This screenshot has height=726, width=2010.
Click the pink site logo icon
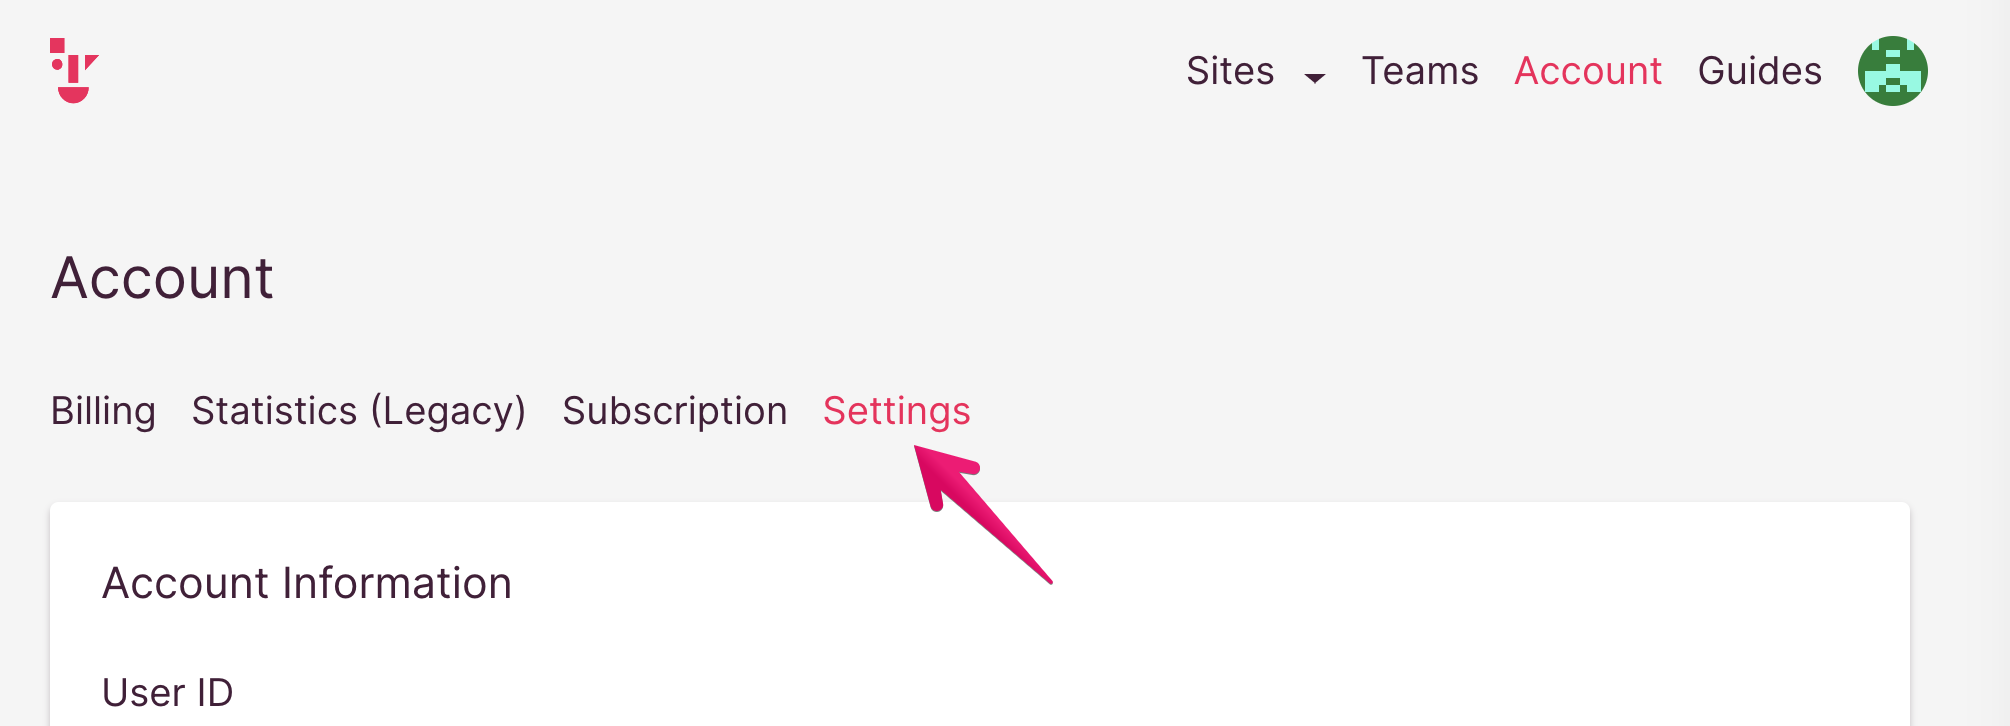74,71
